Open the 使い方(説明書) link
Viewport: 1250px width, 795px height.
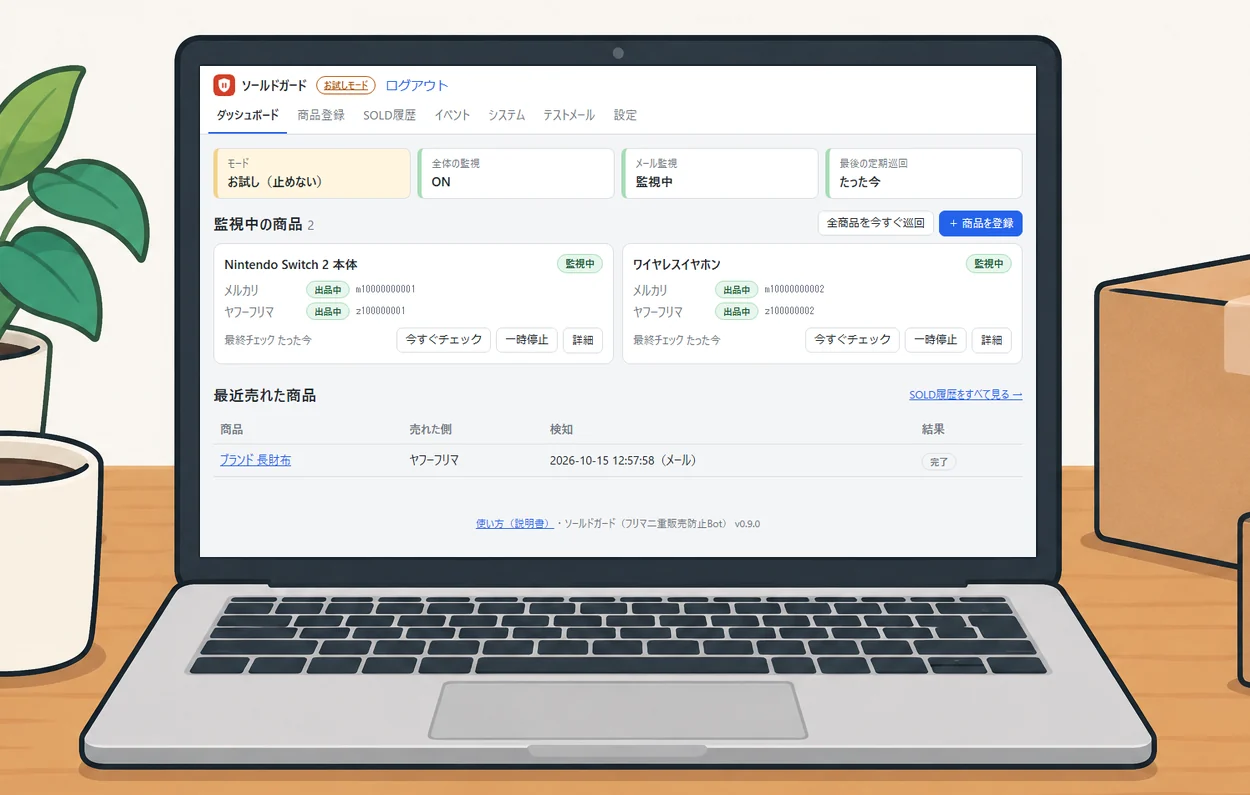point(514,523)
